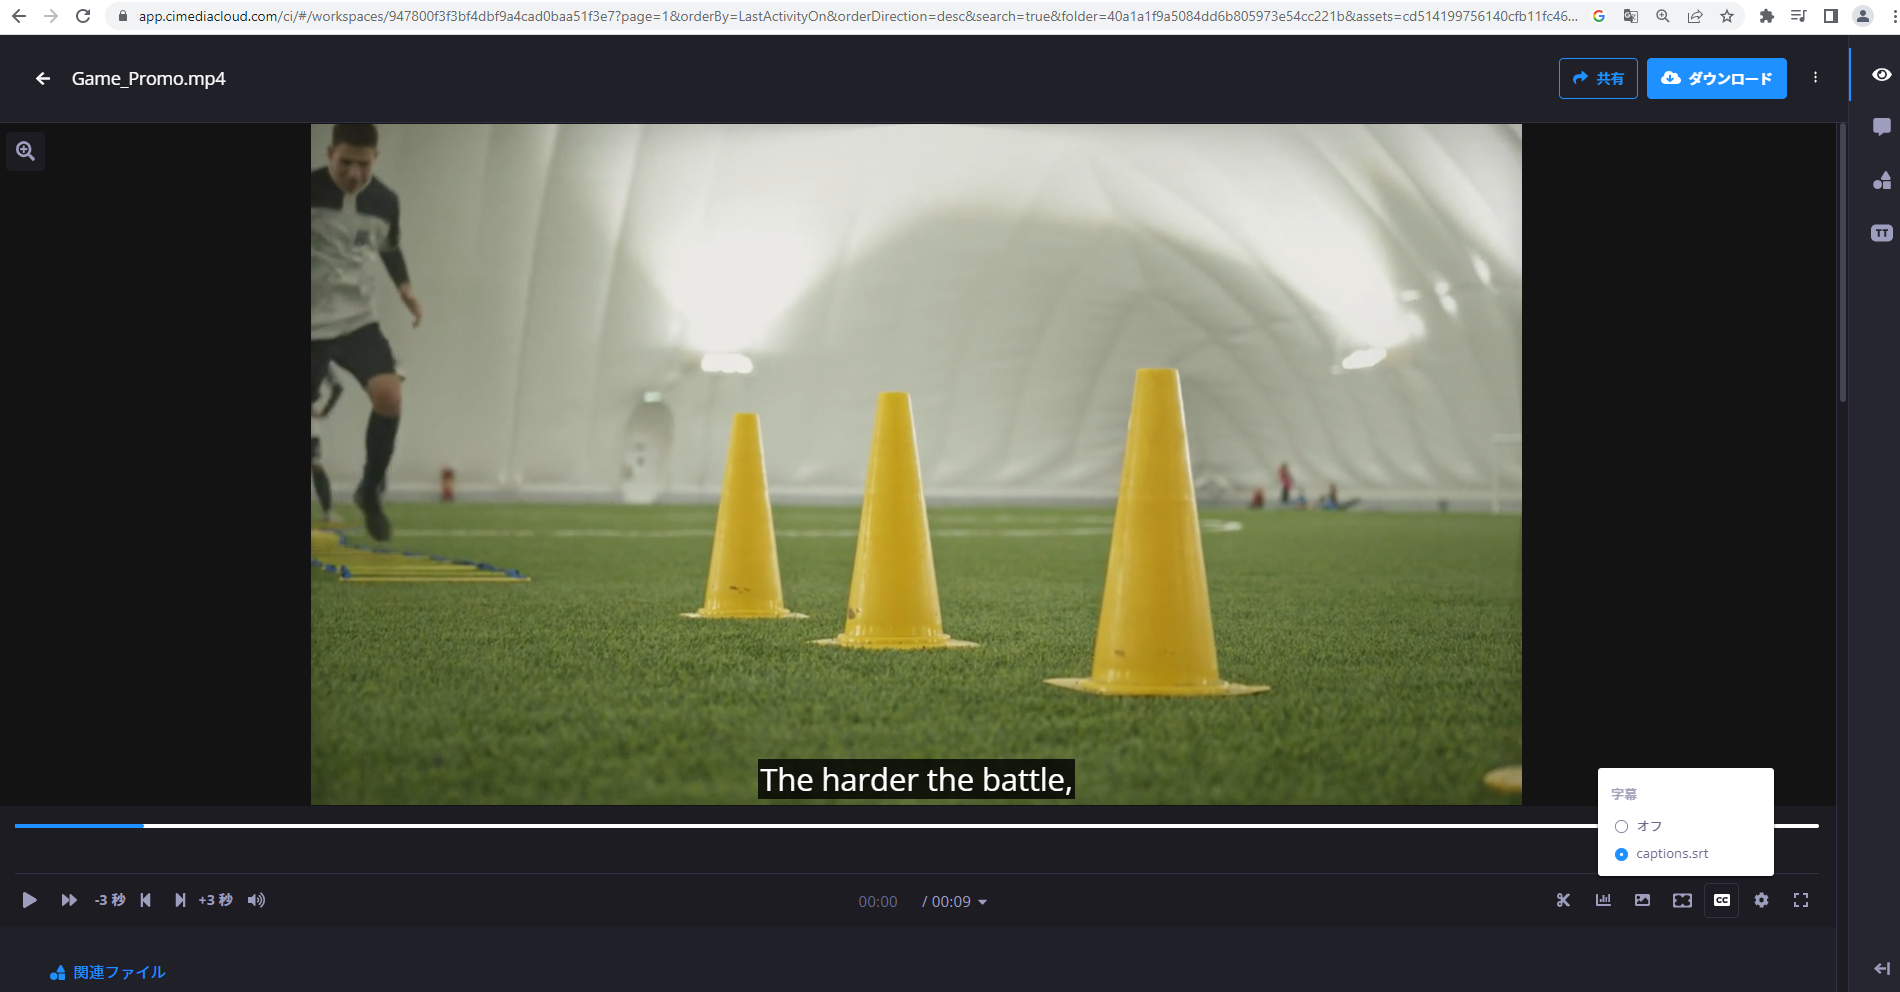Click the page vertical scrollbar
The image size is (1900, 992).
1842,263
